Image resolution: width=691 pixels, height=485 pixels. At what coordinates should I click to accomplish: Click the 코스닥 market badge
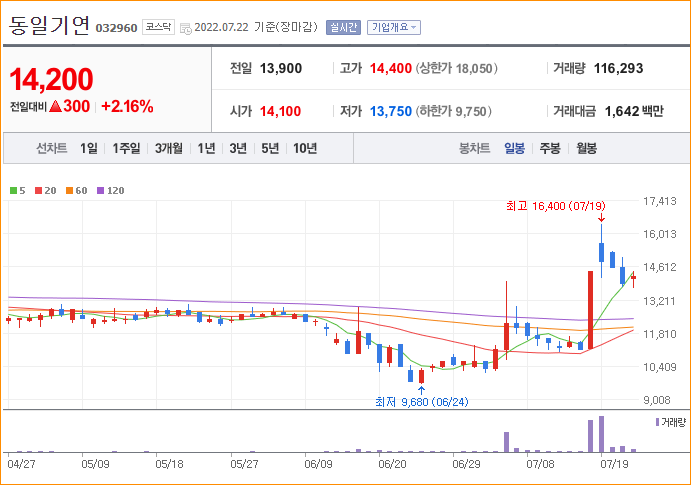tap(158, 27)
